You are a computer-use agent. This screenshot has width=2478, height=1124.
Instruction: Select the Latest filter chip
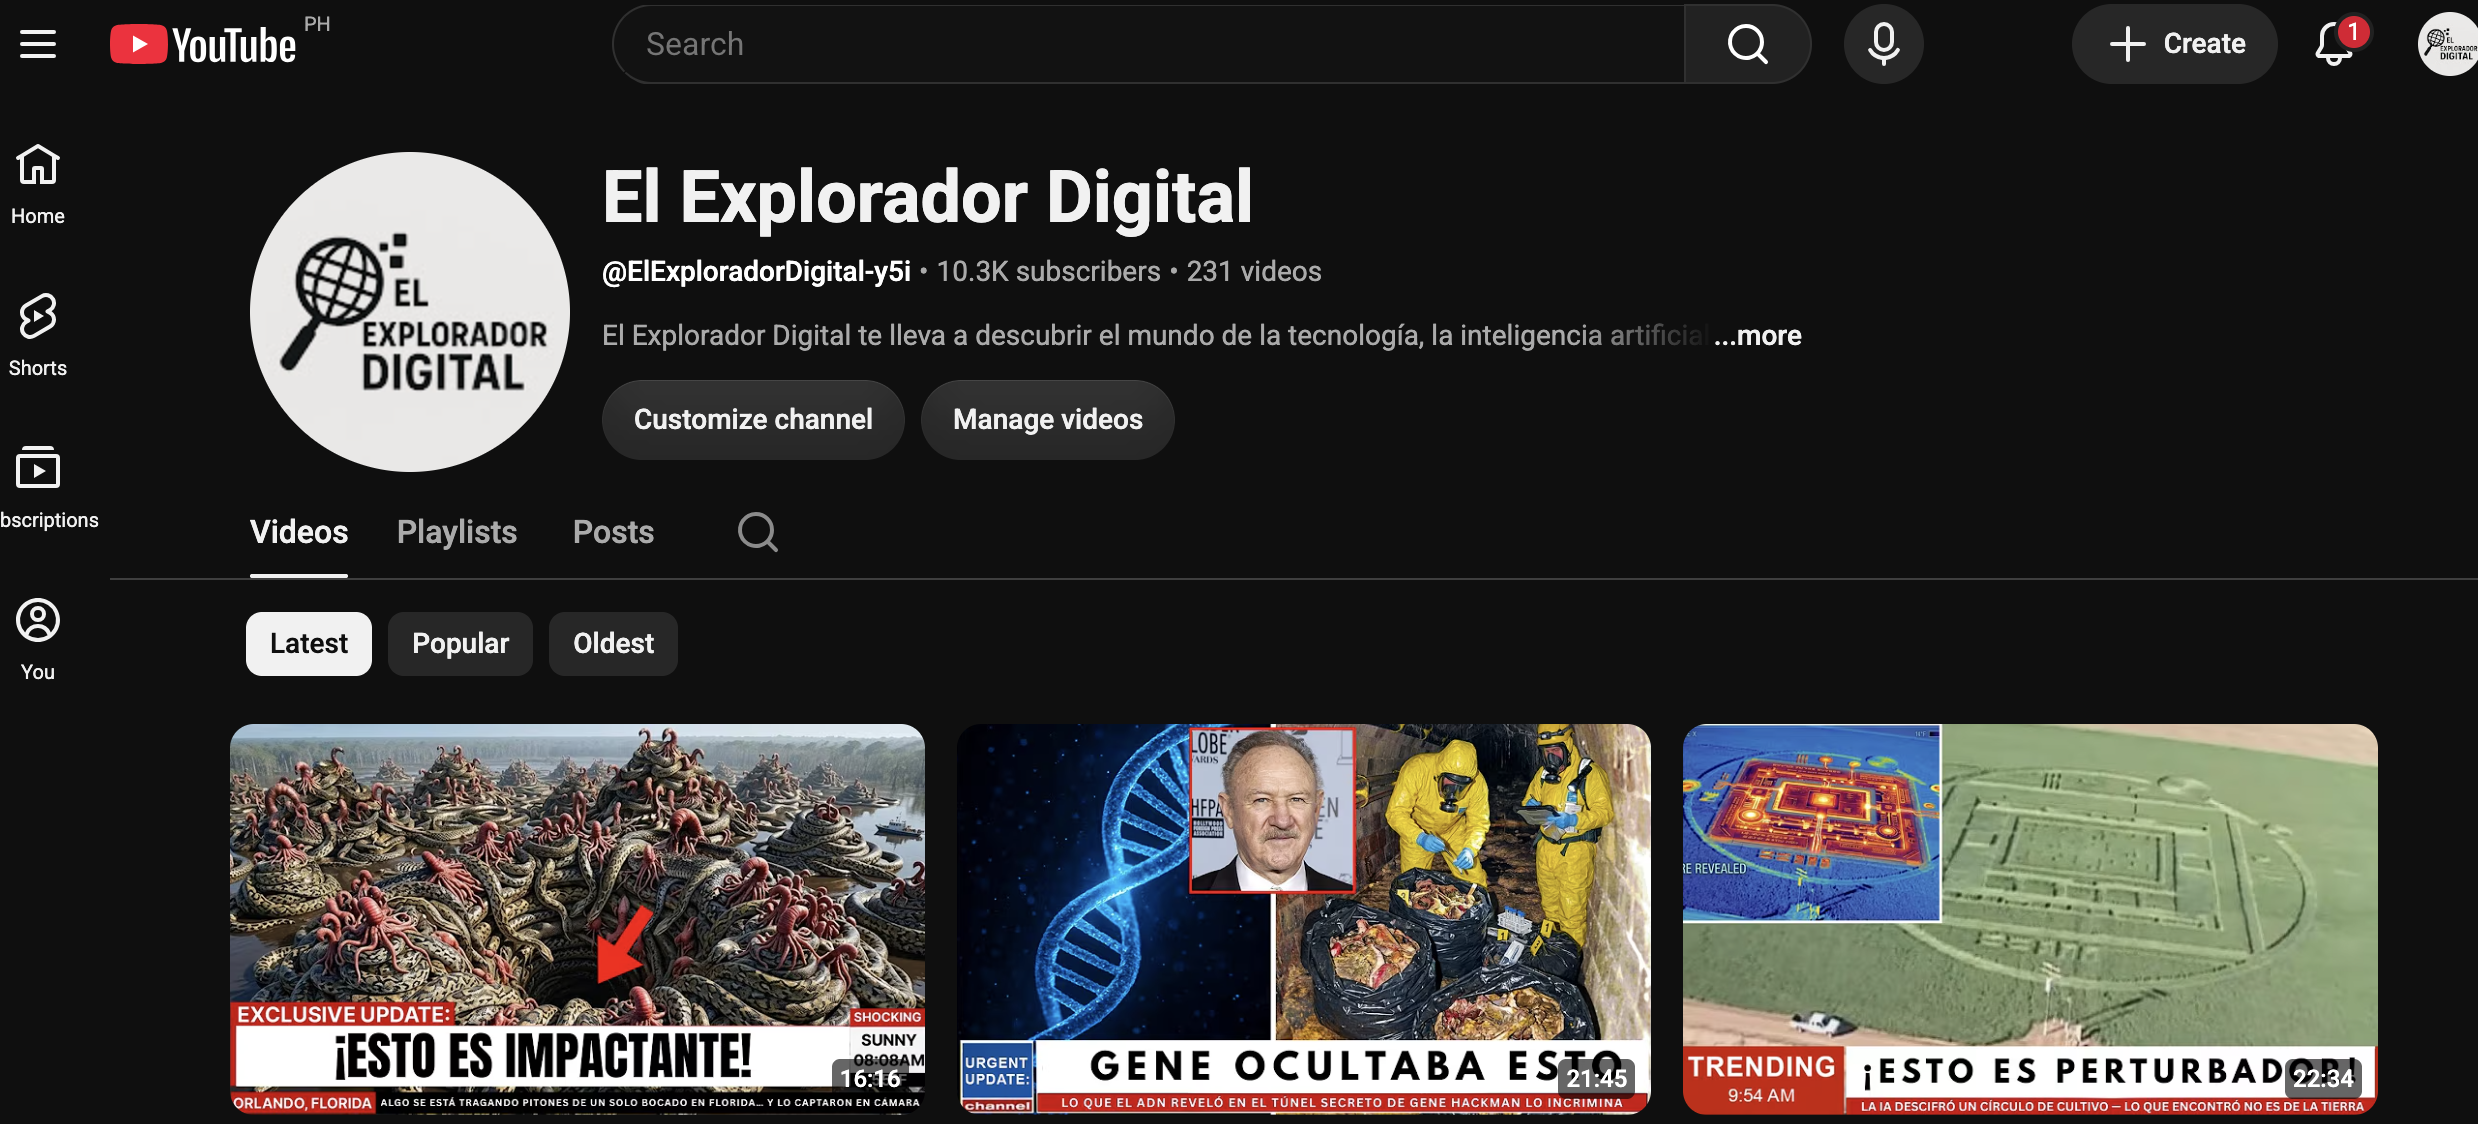pos(309,644)
